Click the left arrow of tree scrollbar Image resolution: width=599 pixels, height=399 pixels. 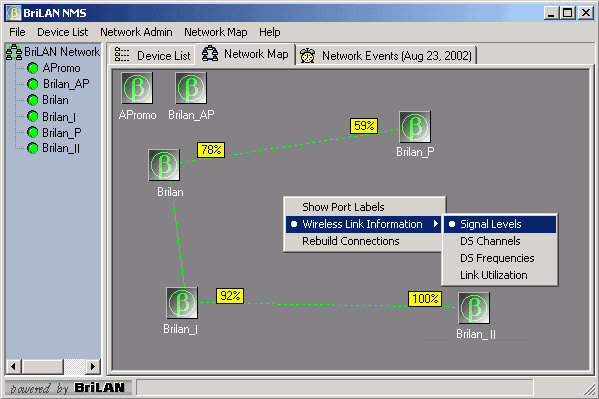click(13, 367)
